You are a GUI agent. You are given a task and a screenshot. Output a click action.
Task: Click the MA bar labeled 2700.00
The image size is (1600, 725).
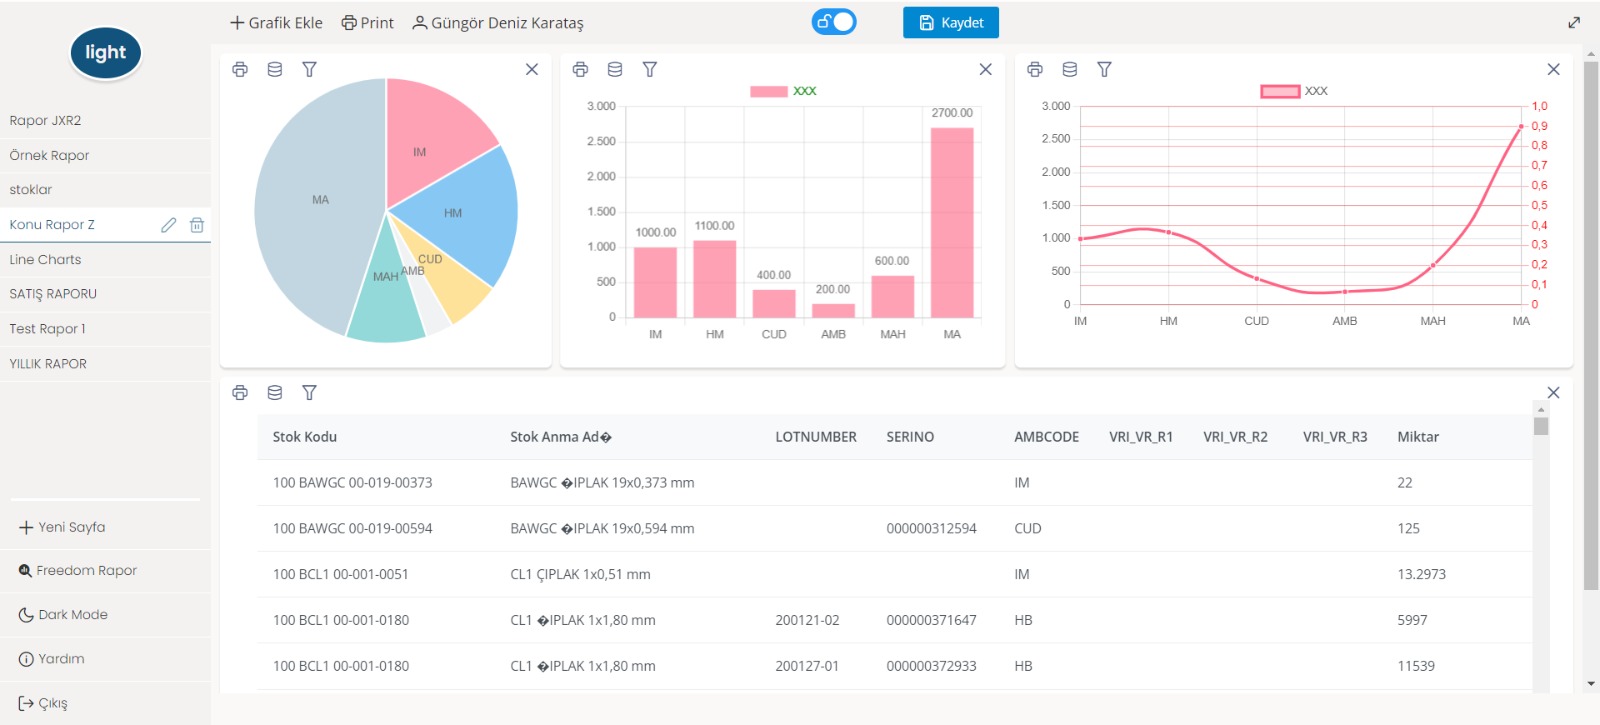(x=952, y=223)
